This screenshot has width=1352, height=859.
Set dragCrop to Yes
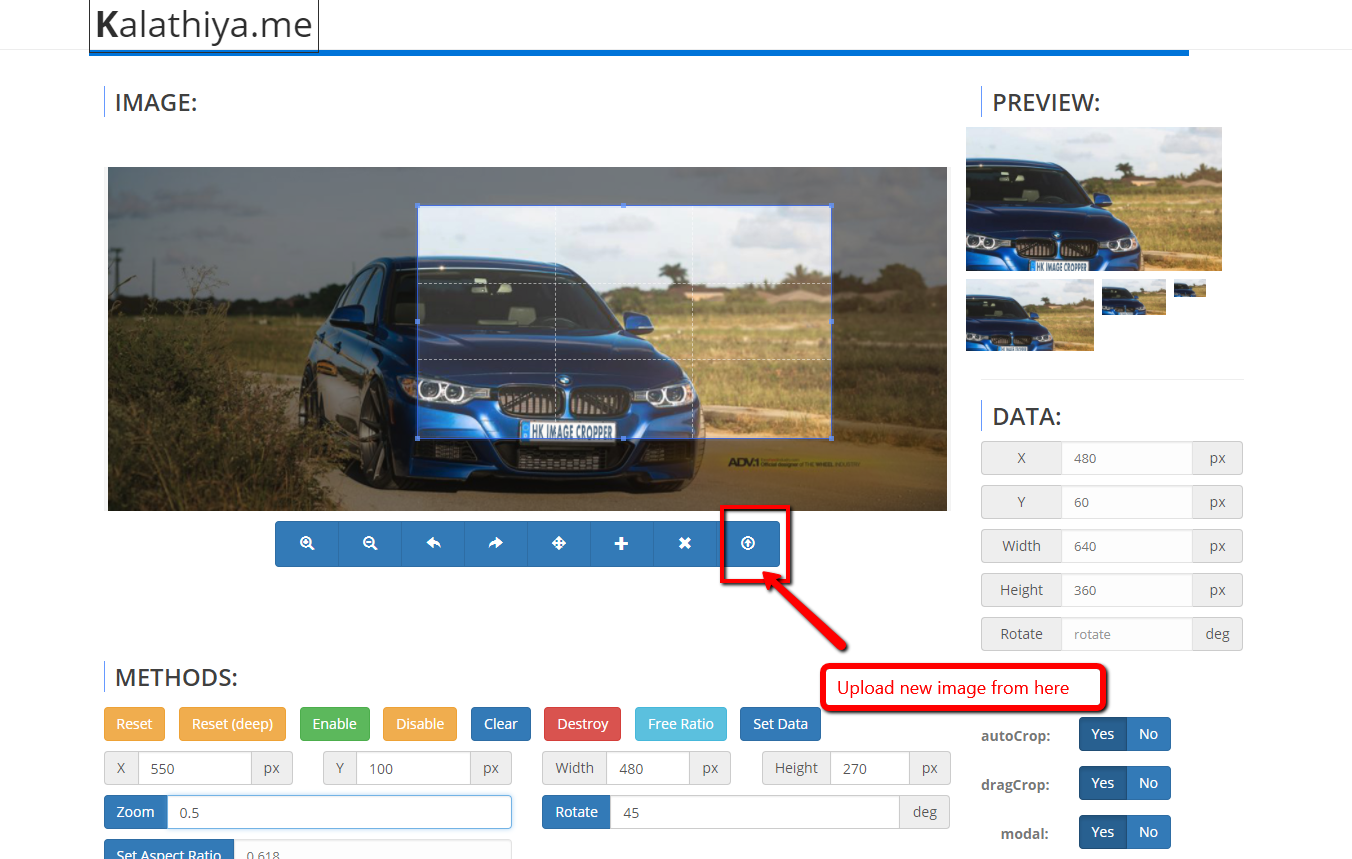[1102, 783]
